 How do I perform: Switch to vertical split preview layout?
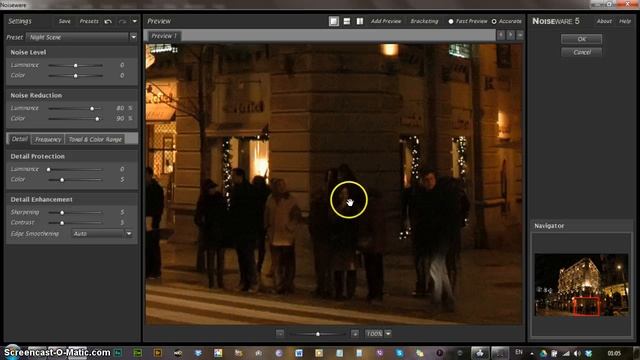click(x=360, y=21)
